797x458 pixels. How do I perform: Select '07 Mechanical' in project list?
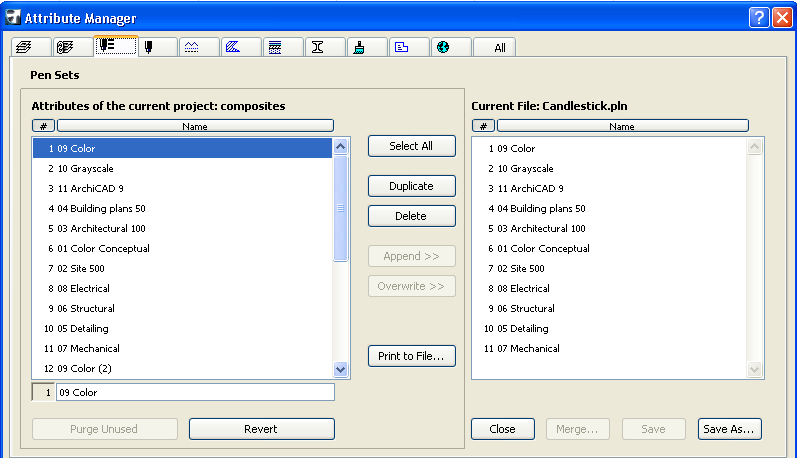(x=182, y=348)
